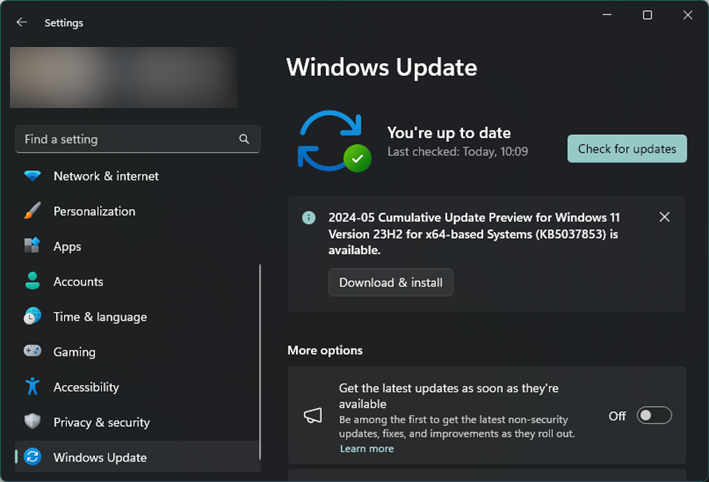Click the Find a setting search box
The height and width of the screenshot is (482, 709).
[x=137, y=139]
